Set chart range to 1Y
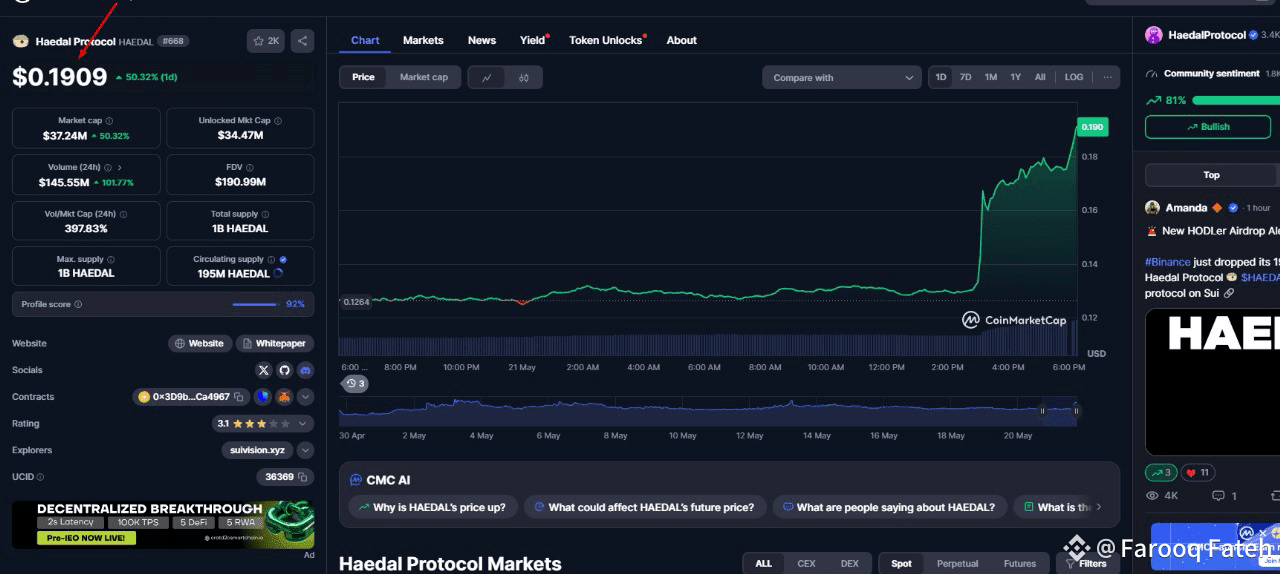This screenshot has width=1280, height=574. tap(1015, 77)
